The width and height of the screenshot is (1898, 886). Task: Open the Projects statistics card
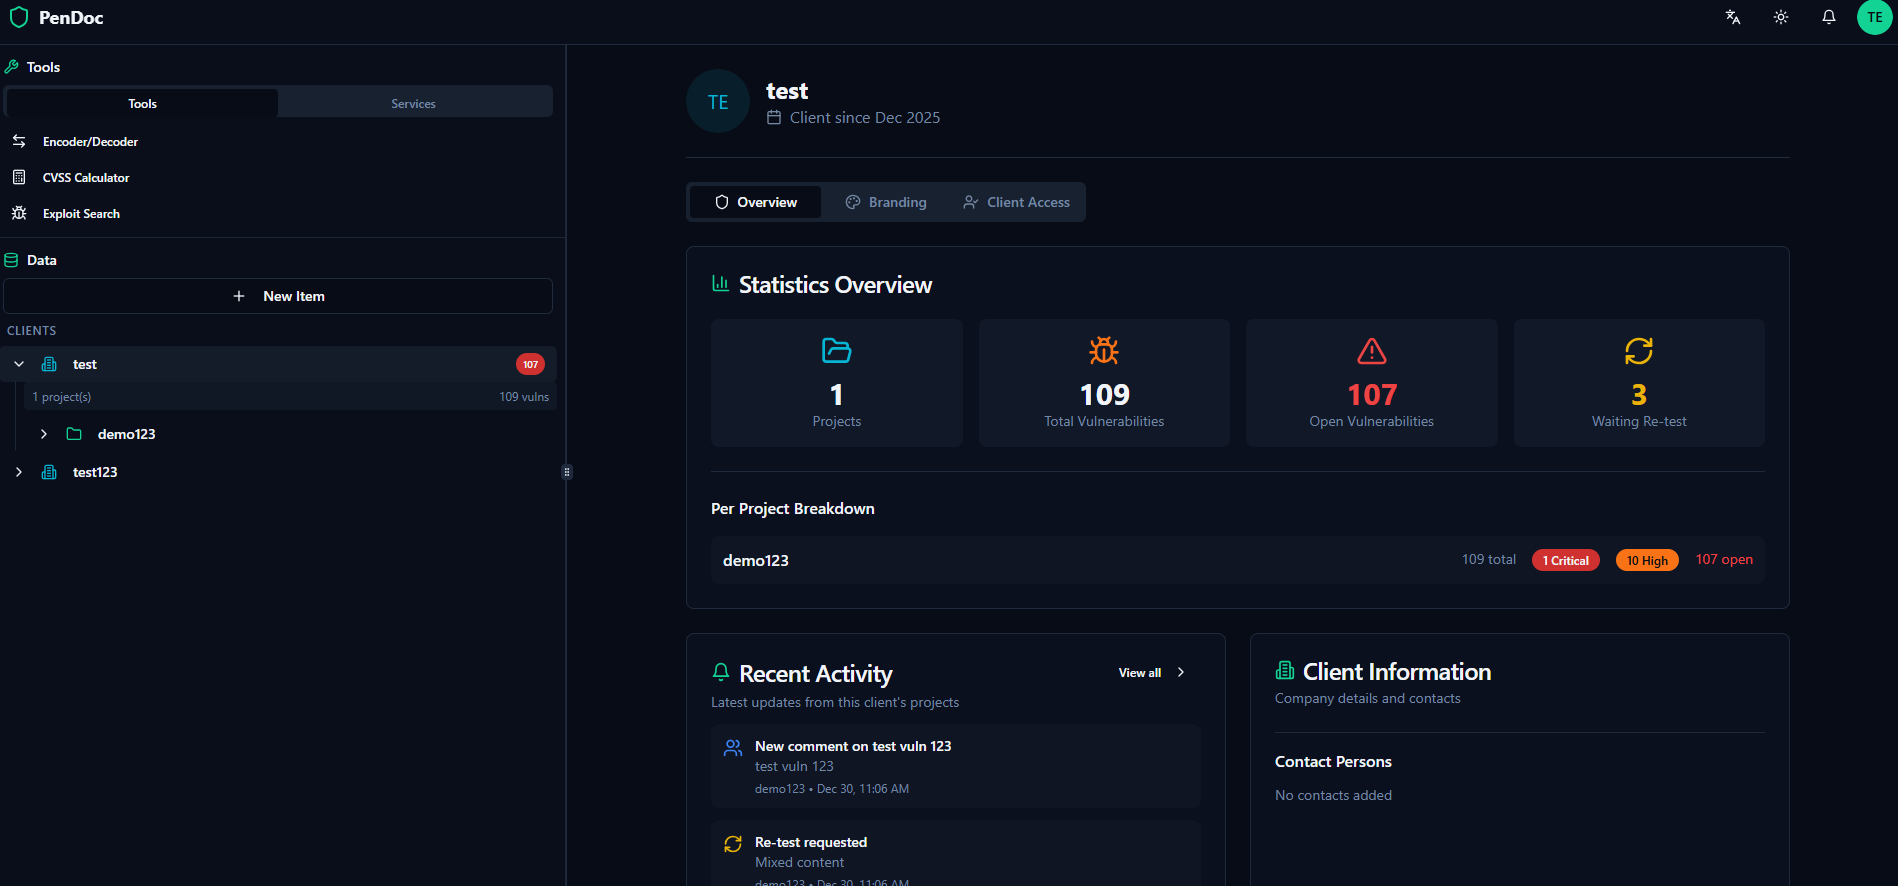click(x=836, y=383)
